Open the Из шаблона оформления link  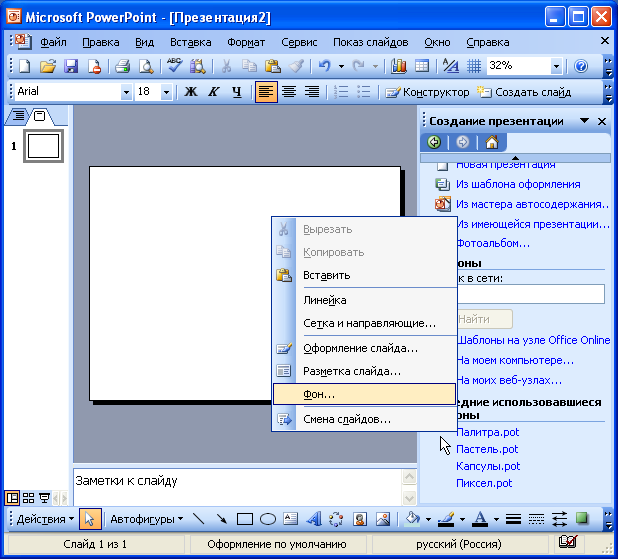tap(518, 184)
